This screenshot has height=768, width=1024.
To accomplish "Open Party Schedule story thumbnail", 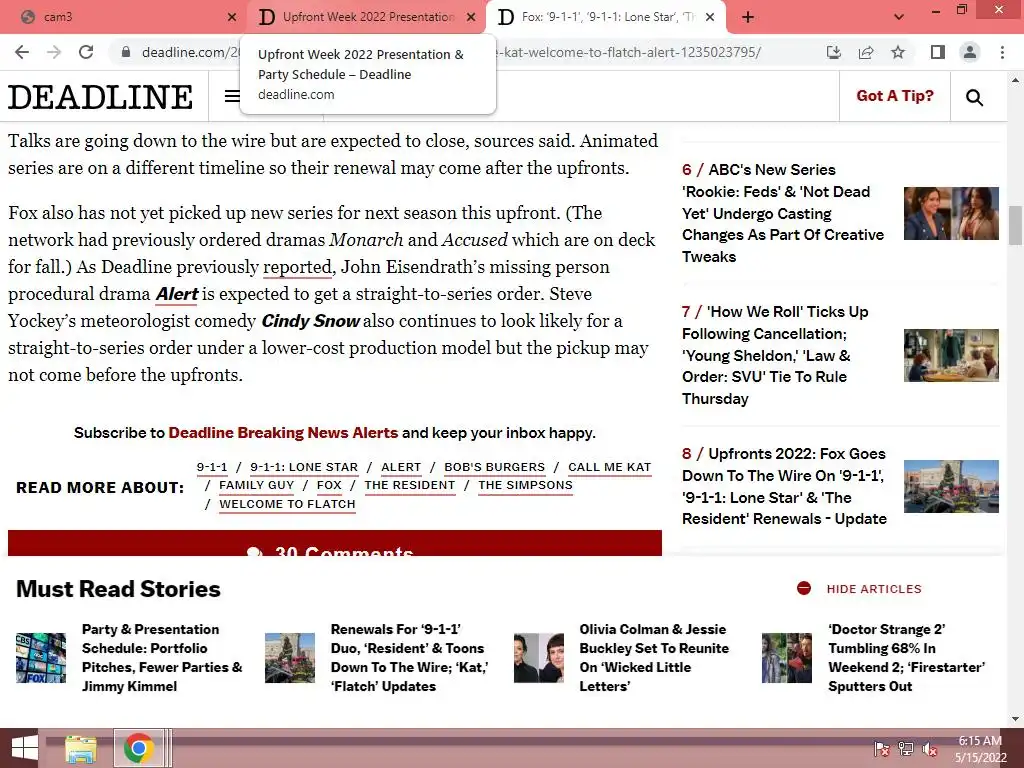I will coord(40,658).
